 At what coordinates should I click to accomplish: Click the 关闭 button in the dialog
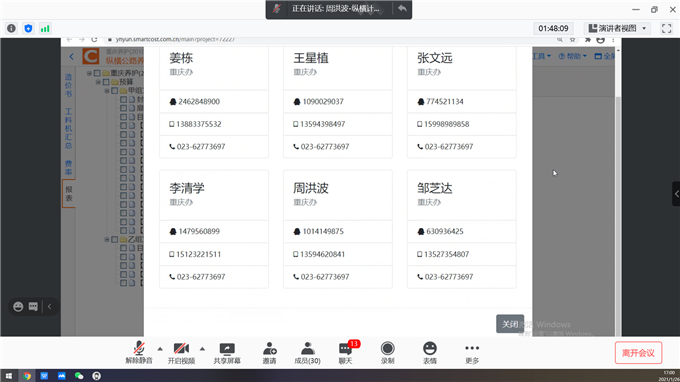(510, 324)
